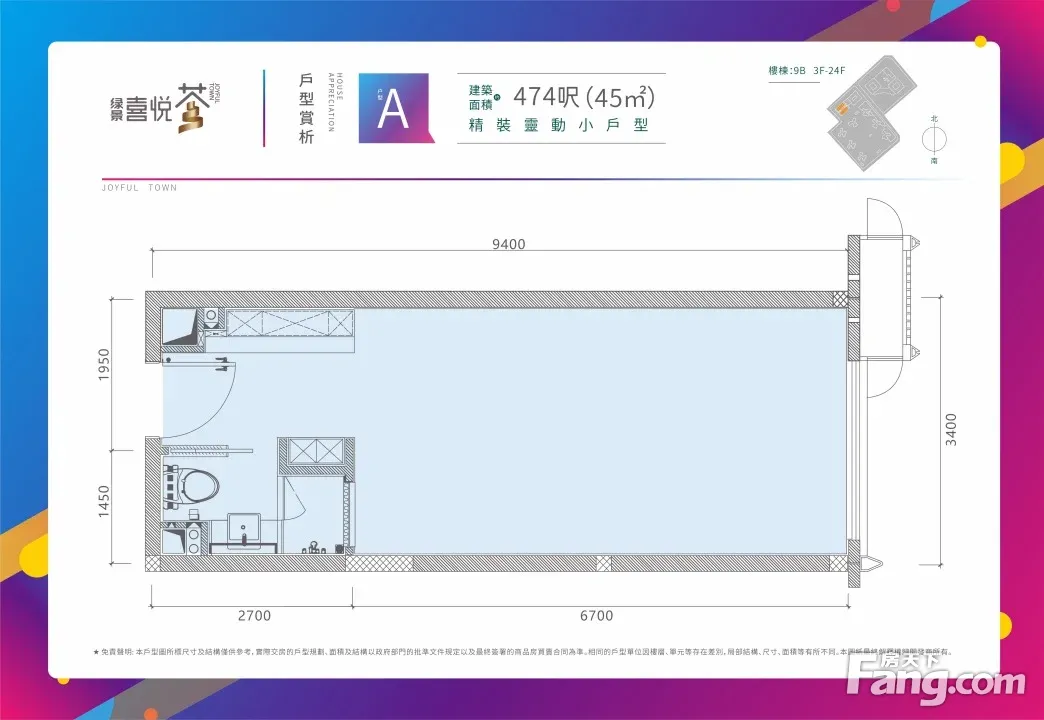
Task: Click the toilet icon in the bathroom
Action: tap(200, 486)
